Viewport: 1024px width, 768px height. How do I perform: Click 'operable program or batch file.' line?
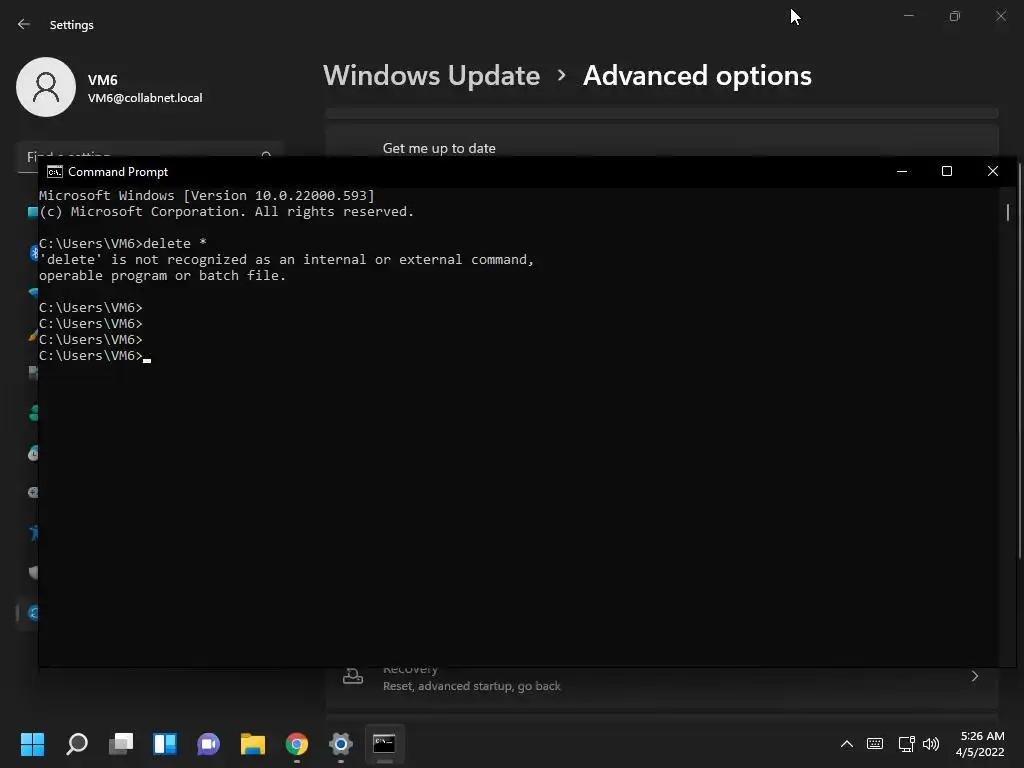163,276
